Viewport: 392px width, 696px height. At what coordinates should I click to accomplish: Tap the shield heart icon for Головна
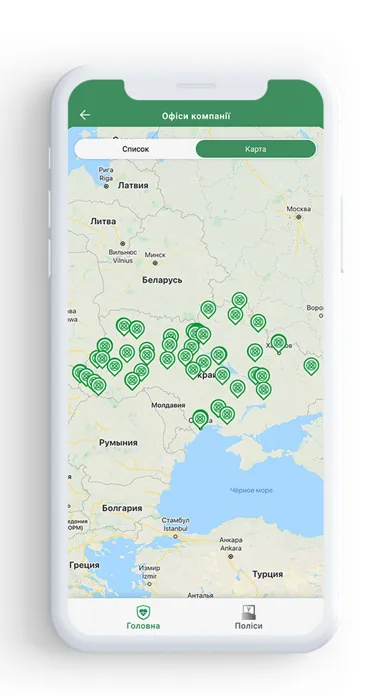pos(143,612)
